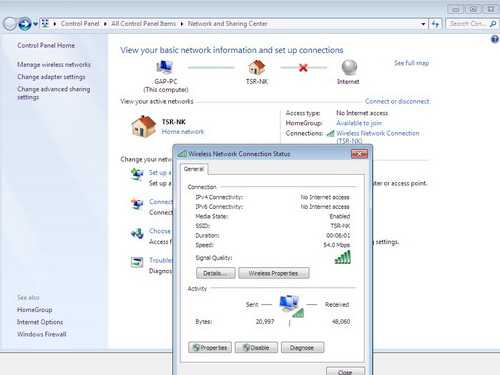Click the Troubleshoot problems icon
This screenshot has height=375, width=500.
tap(137, 262)
